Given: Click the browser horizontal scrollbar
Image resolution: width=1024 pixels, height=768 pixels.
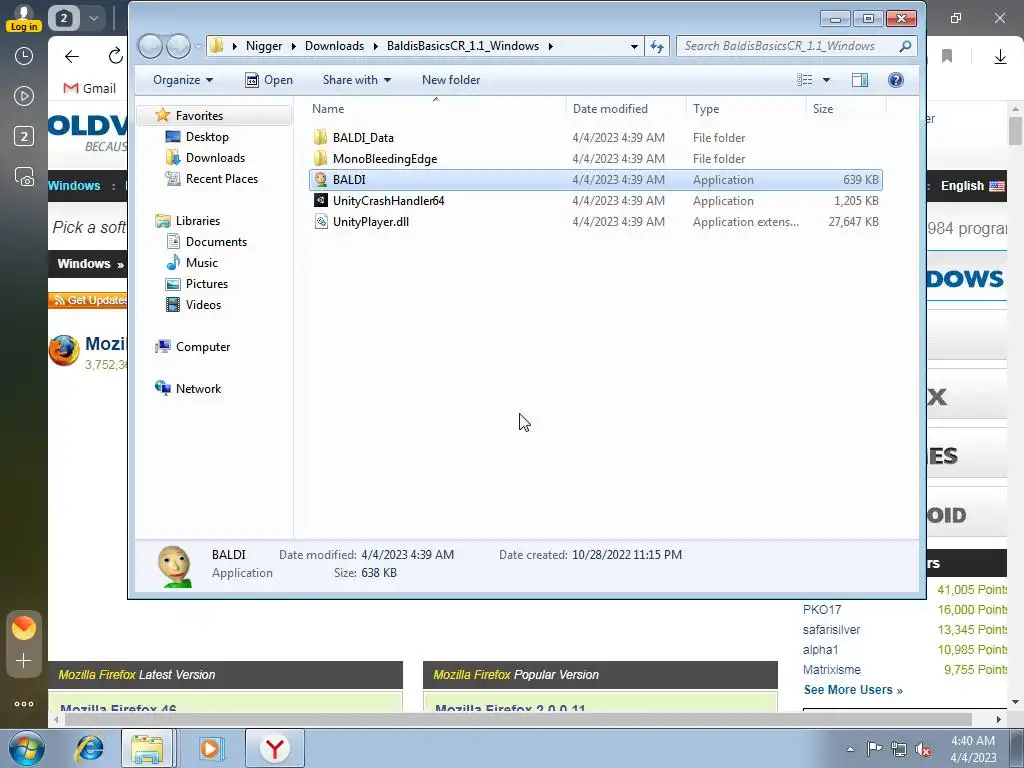Looking at the screenshot, I should pos(519,719).
